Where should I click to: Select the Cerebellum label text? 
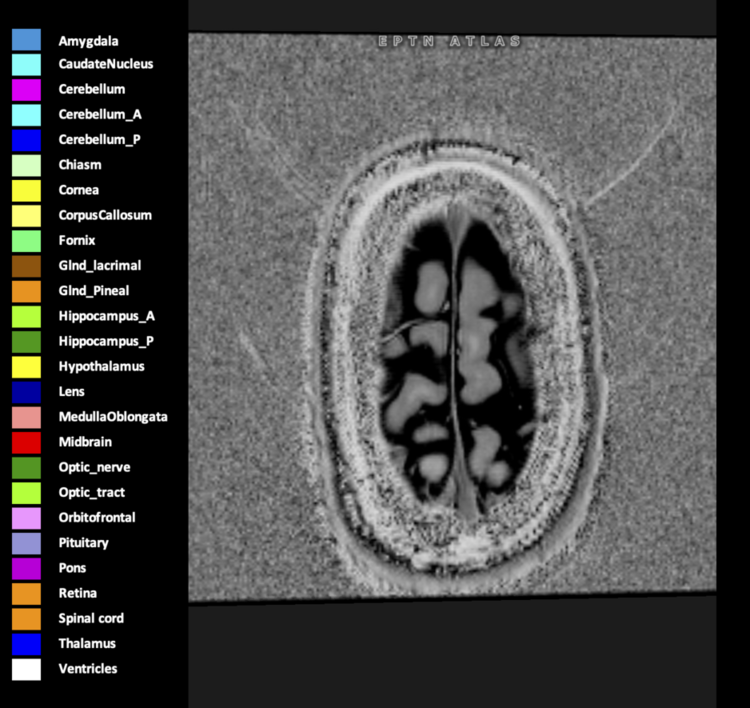[x=92, y=89]
